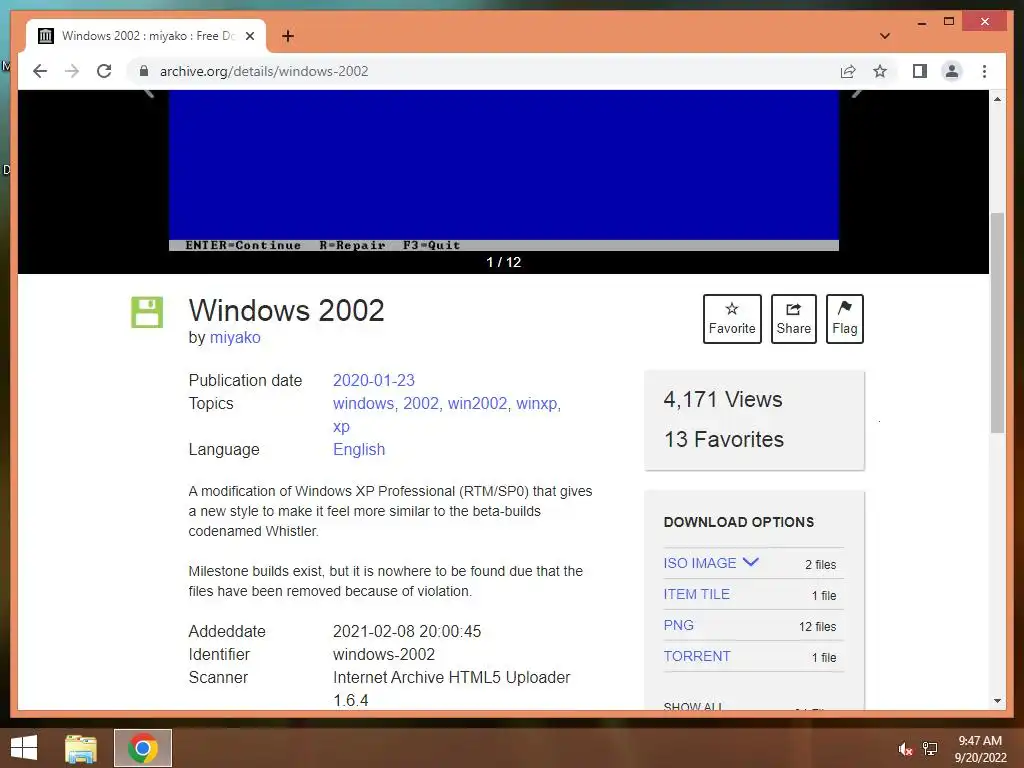The height and width of the screenshot is (768, 1024).
Task: Open miyako uploader profile link
Action: pyautogui.click(x=235, y=338)
